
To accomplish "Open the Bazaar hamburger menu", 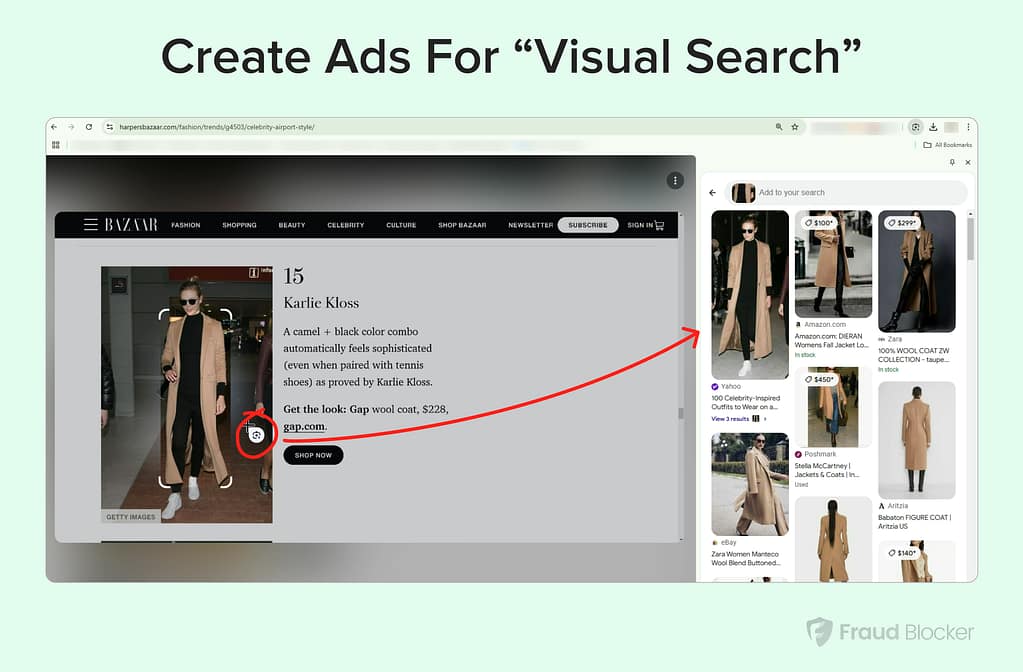I will (x=91, y=225).
